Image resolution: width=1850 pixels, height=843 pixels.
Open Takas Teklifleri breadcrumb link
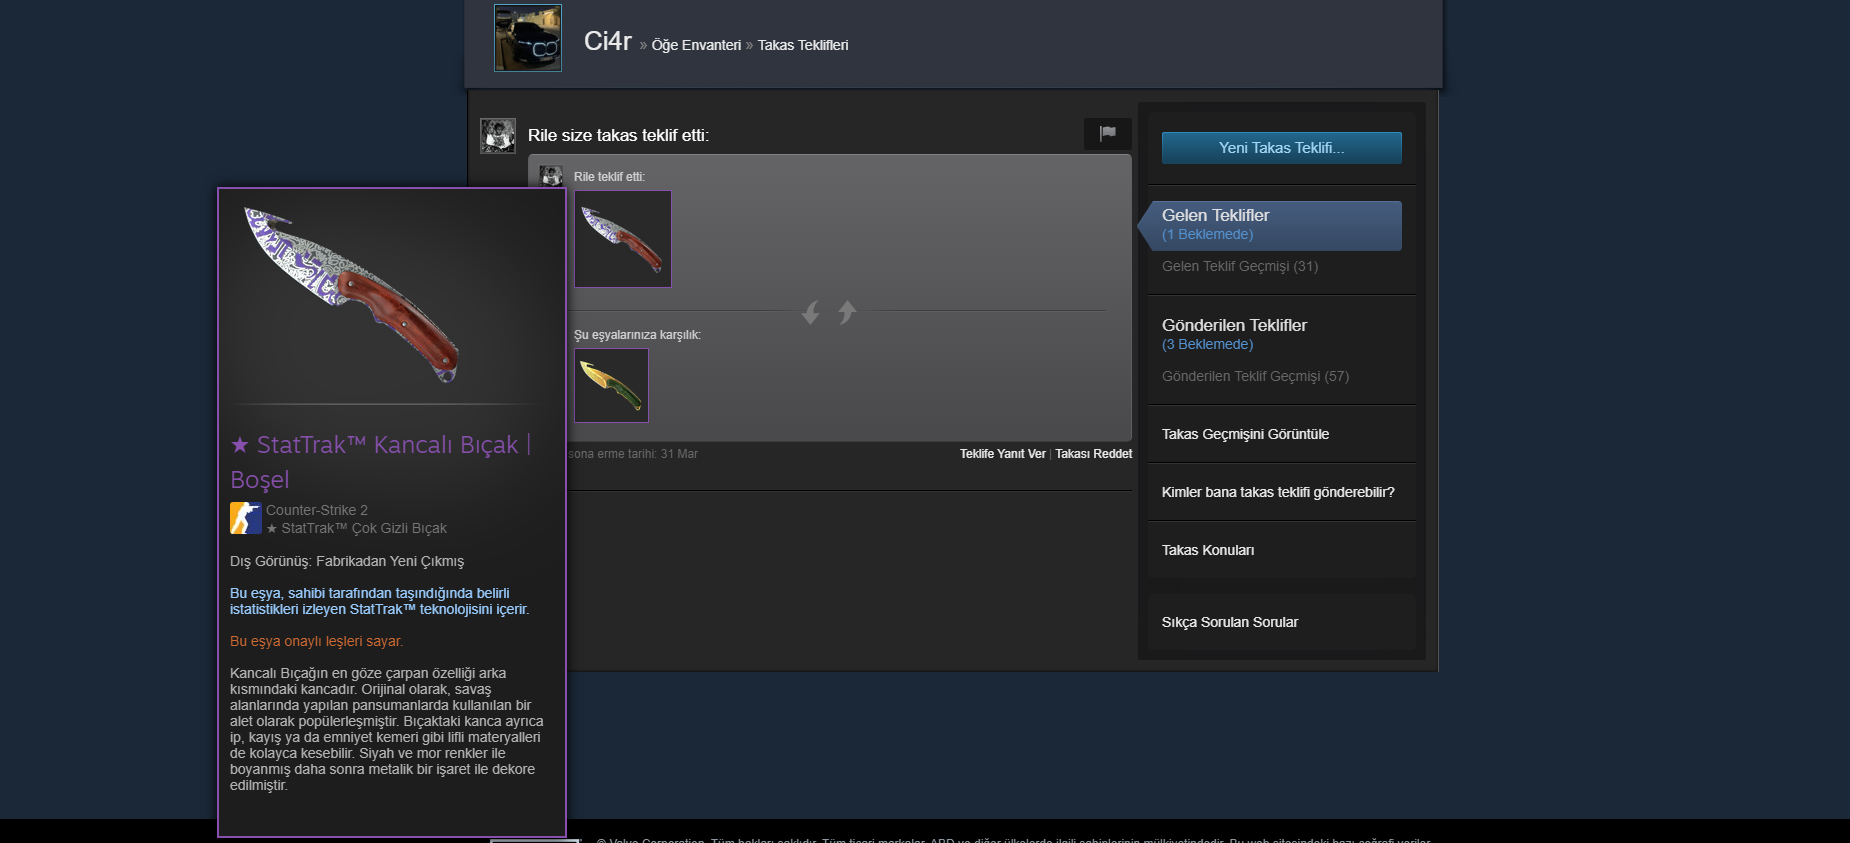pos(803,45)
